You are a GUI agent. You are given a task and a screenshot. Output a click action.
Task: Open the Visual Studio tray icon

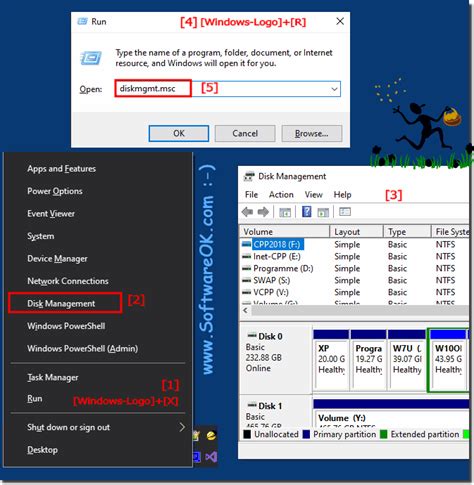click(211, 457)
